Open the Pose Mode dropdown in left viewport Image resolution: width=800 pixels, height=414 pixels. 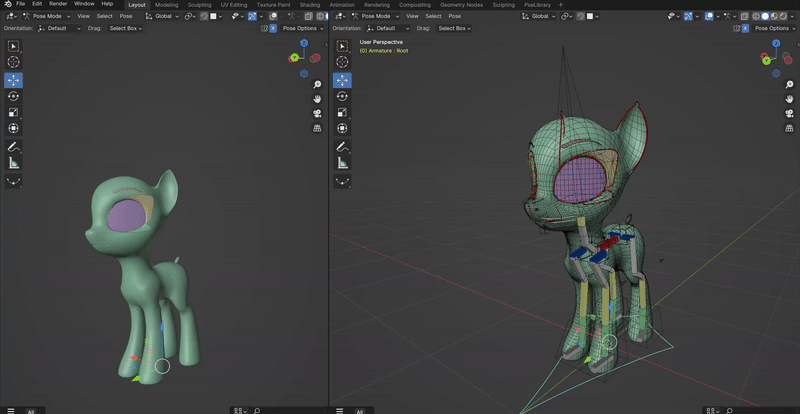[46, 16]
